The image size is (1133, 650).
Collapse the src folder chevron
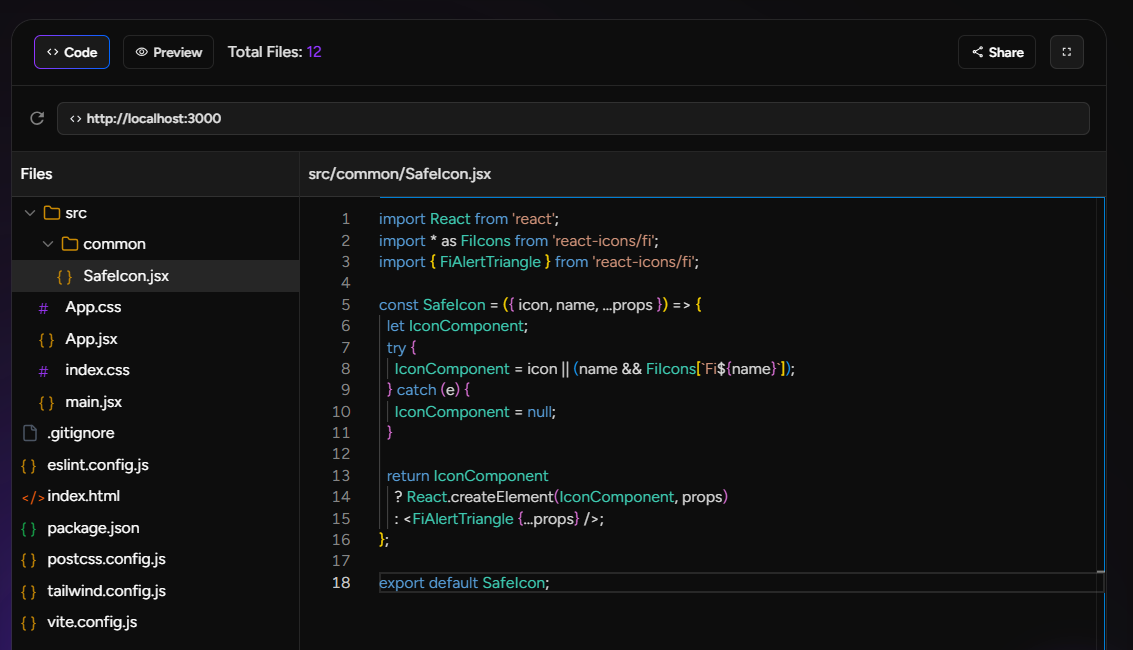[30, 213]
